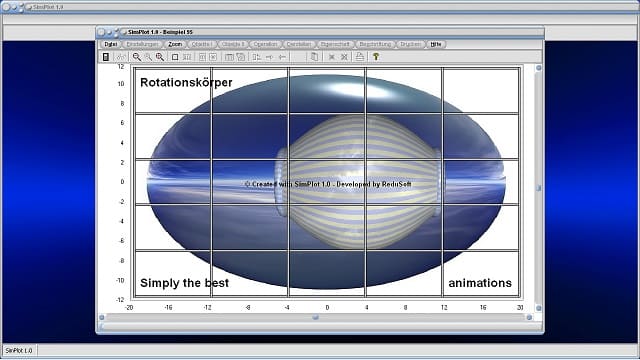Click the calculator icon at toolbar start
640x360 pixels.
pyautogui.click(x=106, y=57)
